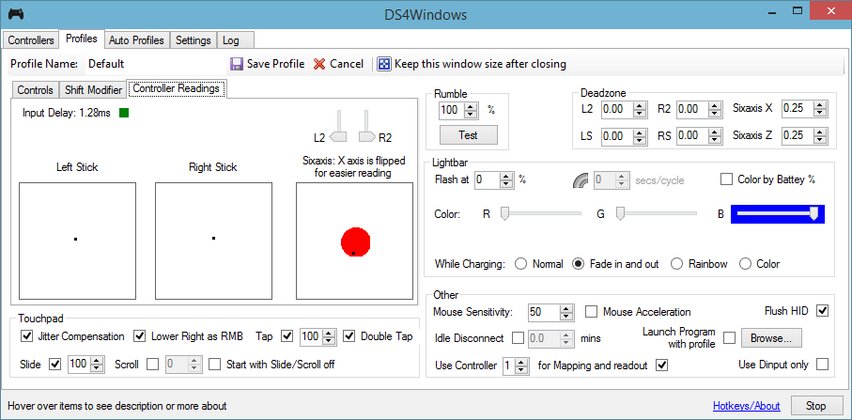Viewport: 852px width, 420px height.
Task: Enable Launch Program with profile checkbox
Action: (x=729, y=338)
